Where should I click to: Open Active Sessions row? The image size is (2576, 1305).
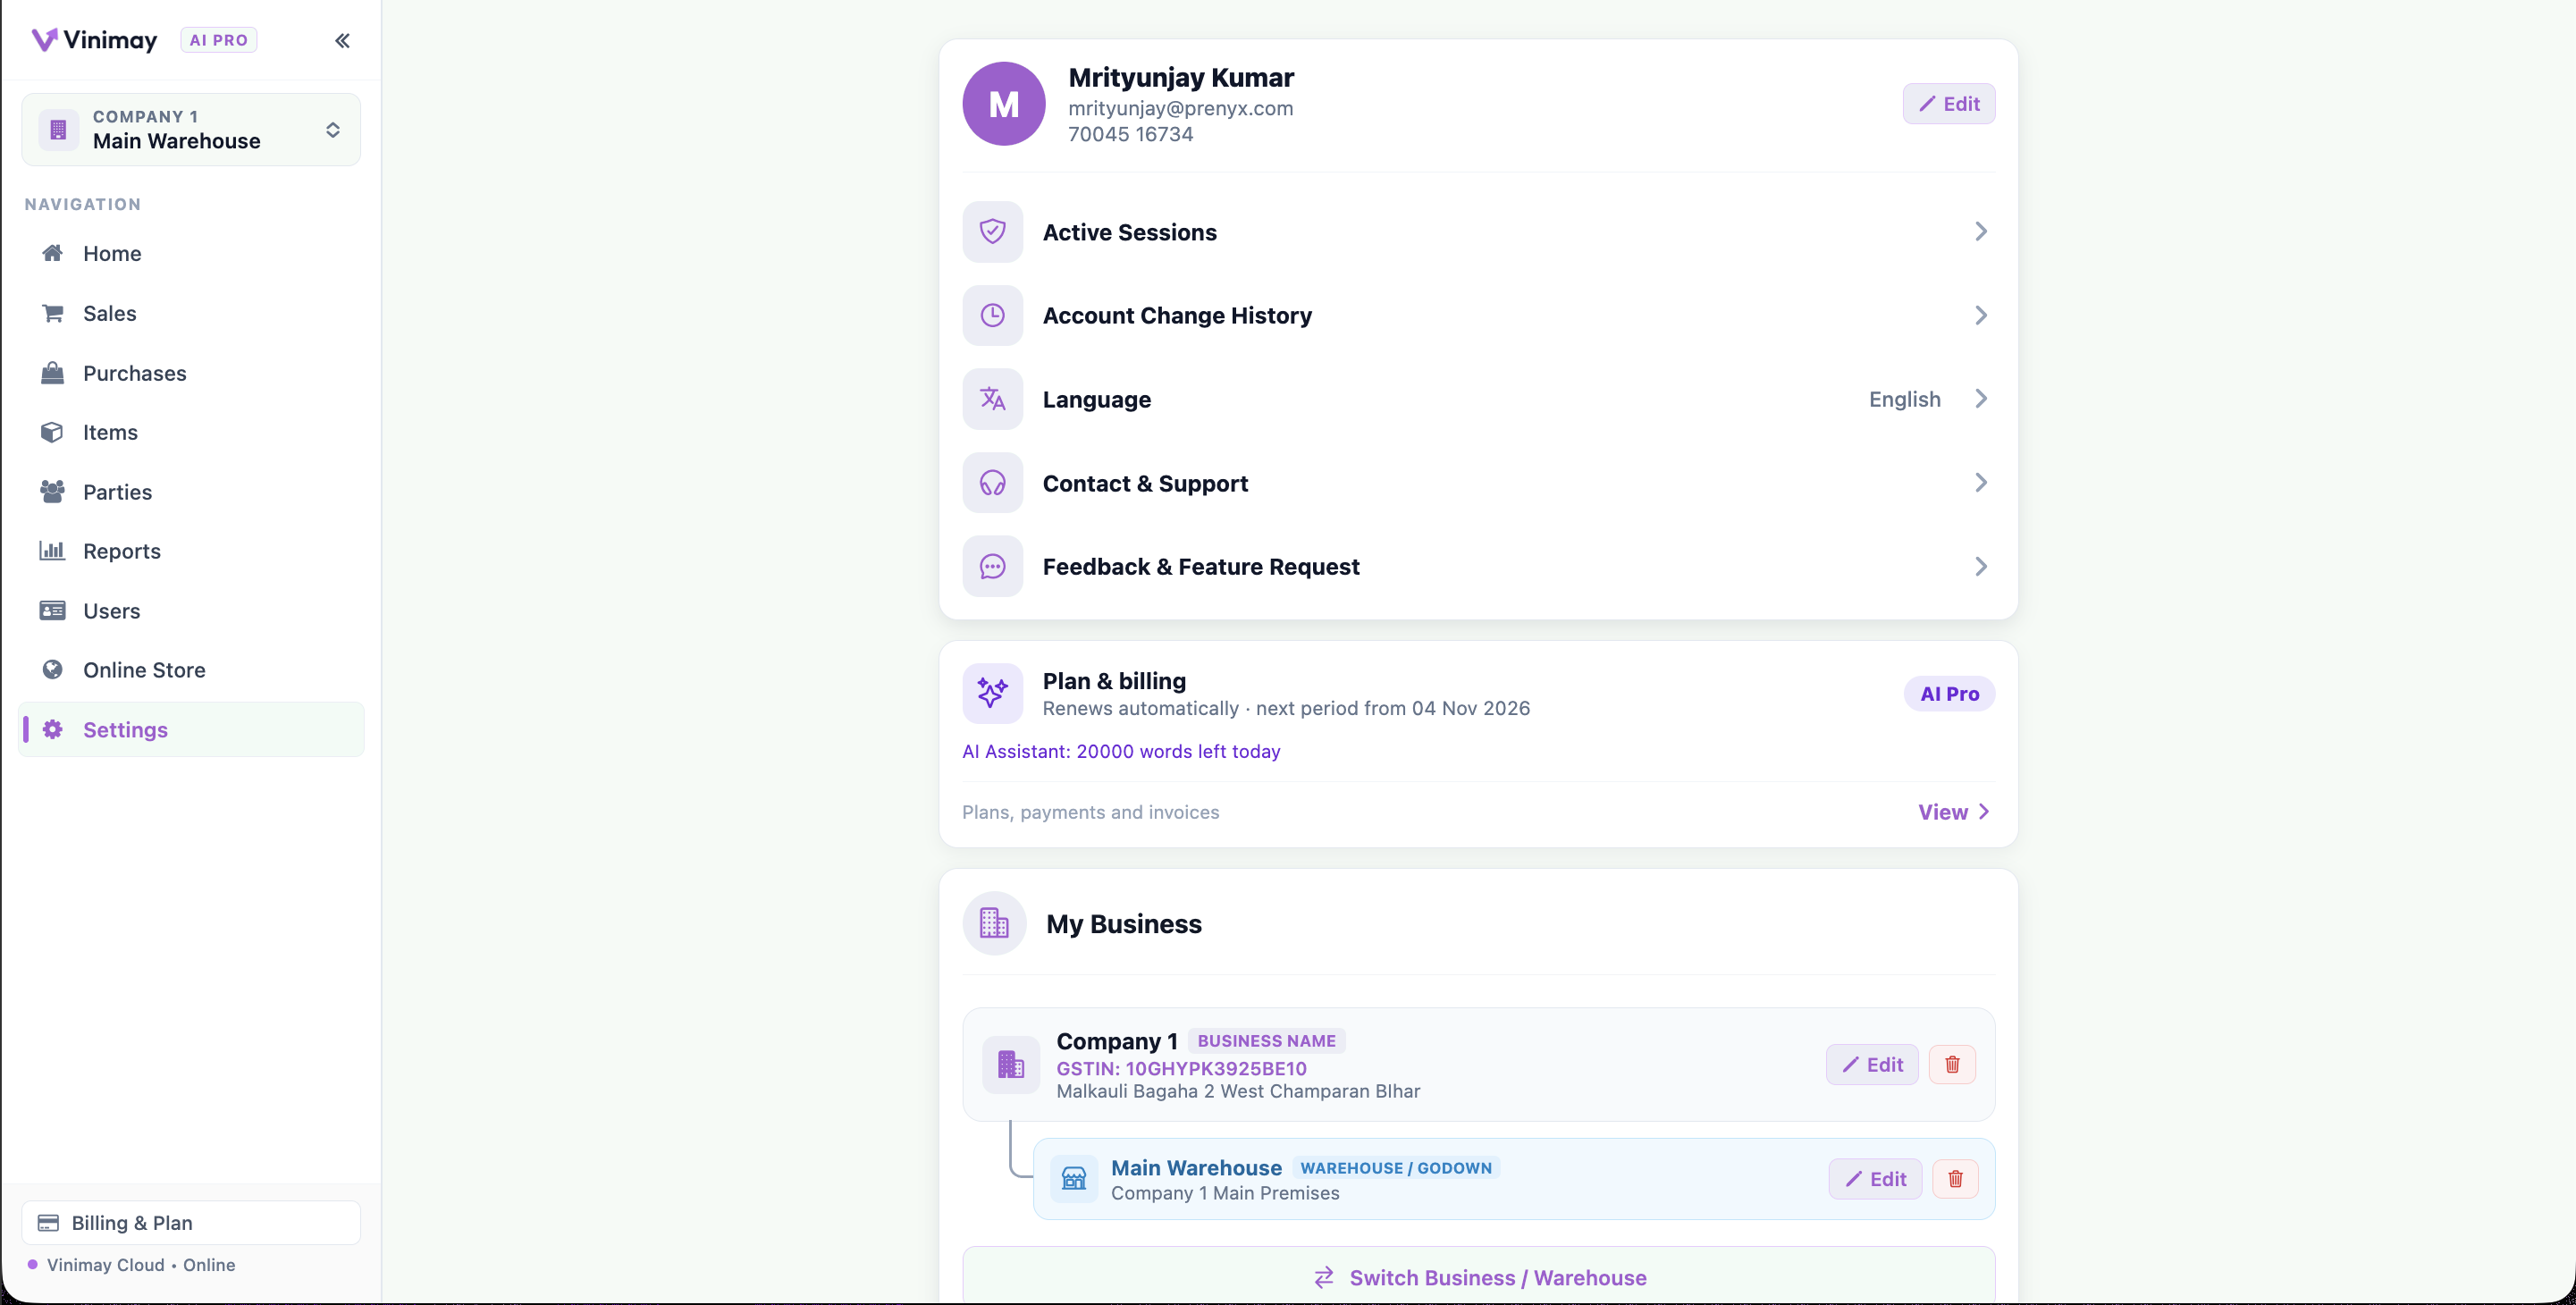click(1478, 232)
